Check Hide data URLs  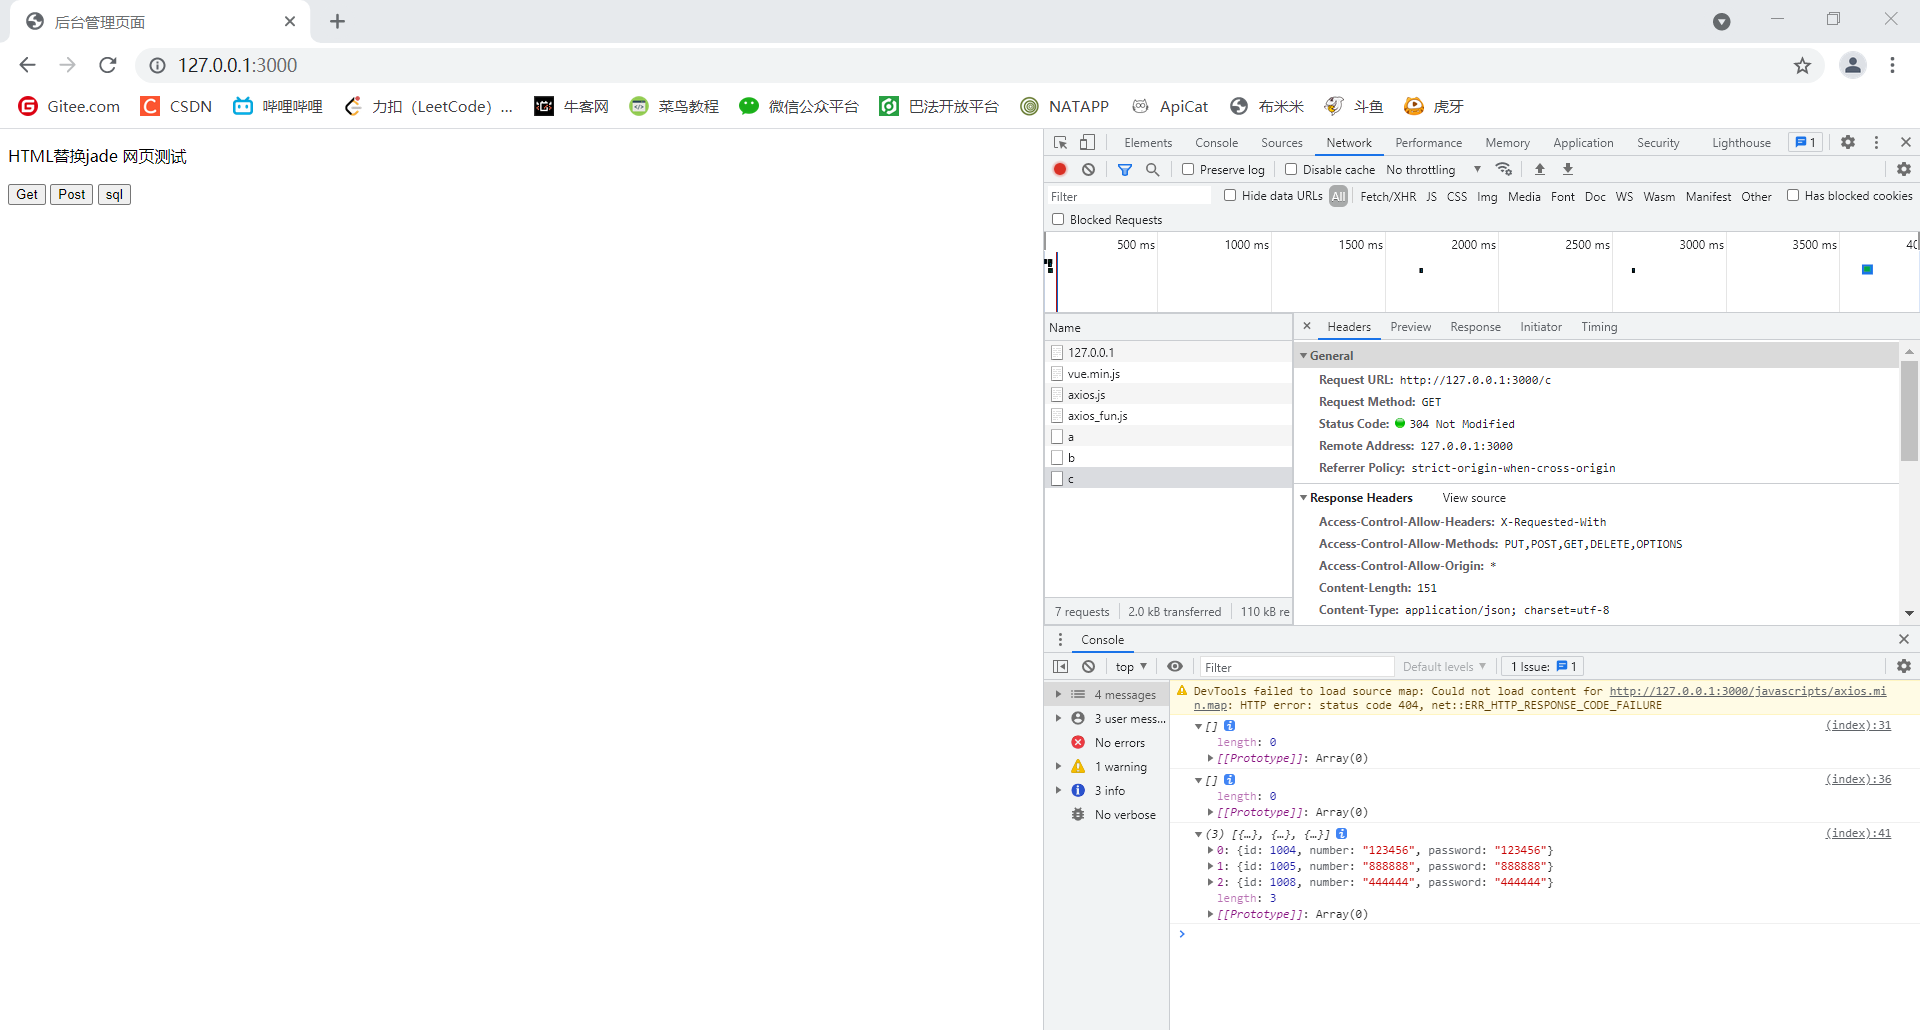[1230, 196]
